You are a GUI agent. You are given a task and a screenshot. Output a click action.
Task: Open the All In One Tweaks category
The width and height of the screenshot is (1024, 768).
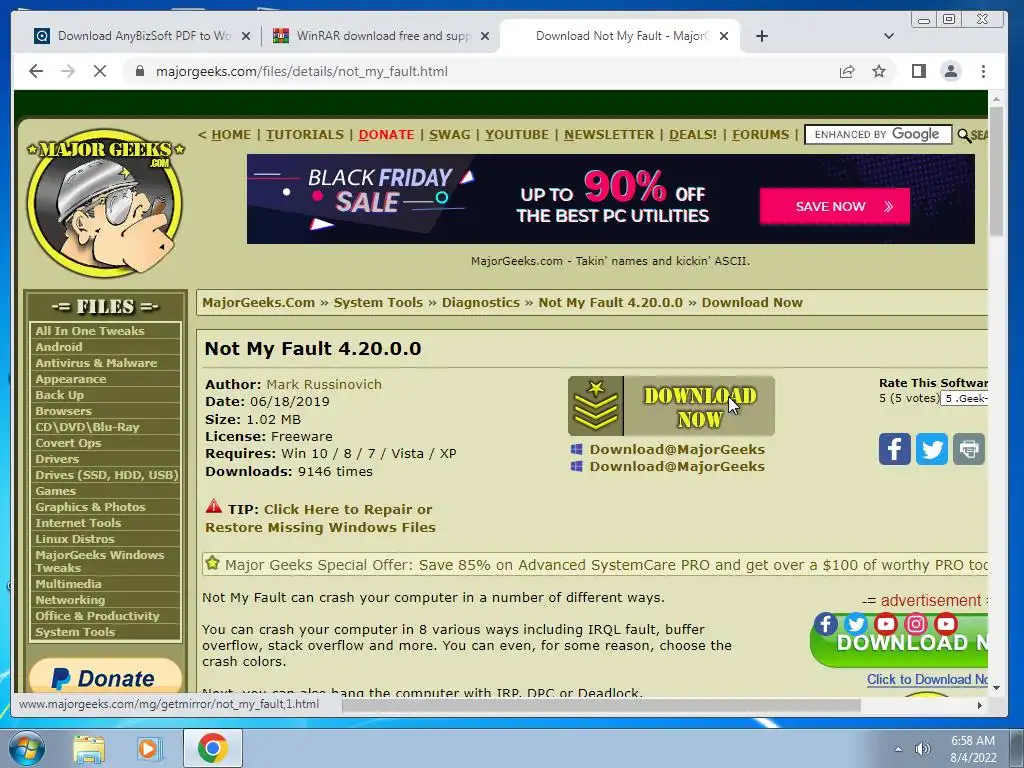pyautogui.click(x=89, y=330)
